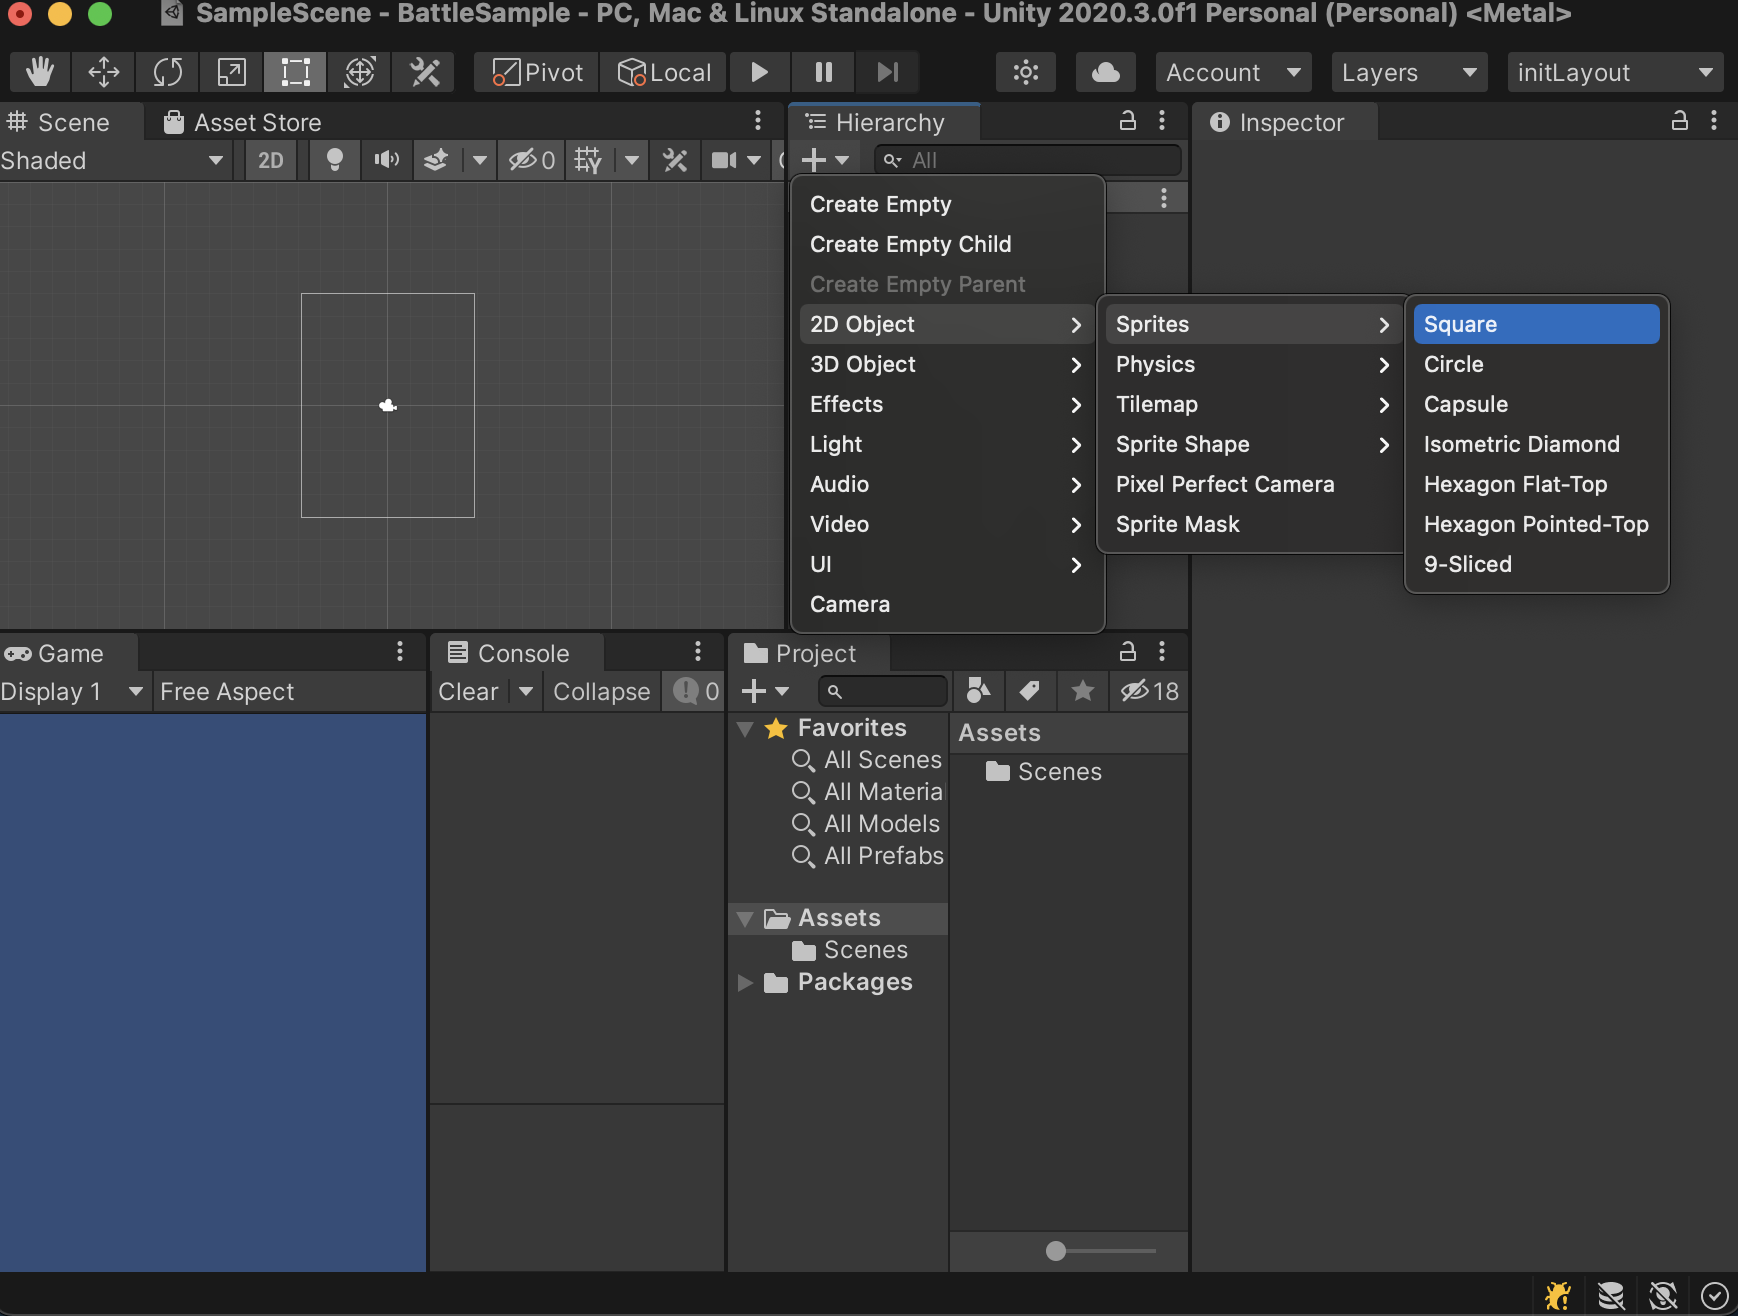Open Project create plus dropdown
Viewport: 1738px width, 1316px height.
pyautogui.click(x=765, y=691)
